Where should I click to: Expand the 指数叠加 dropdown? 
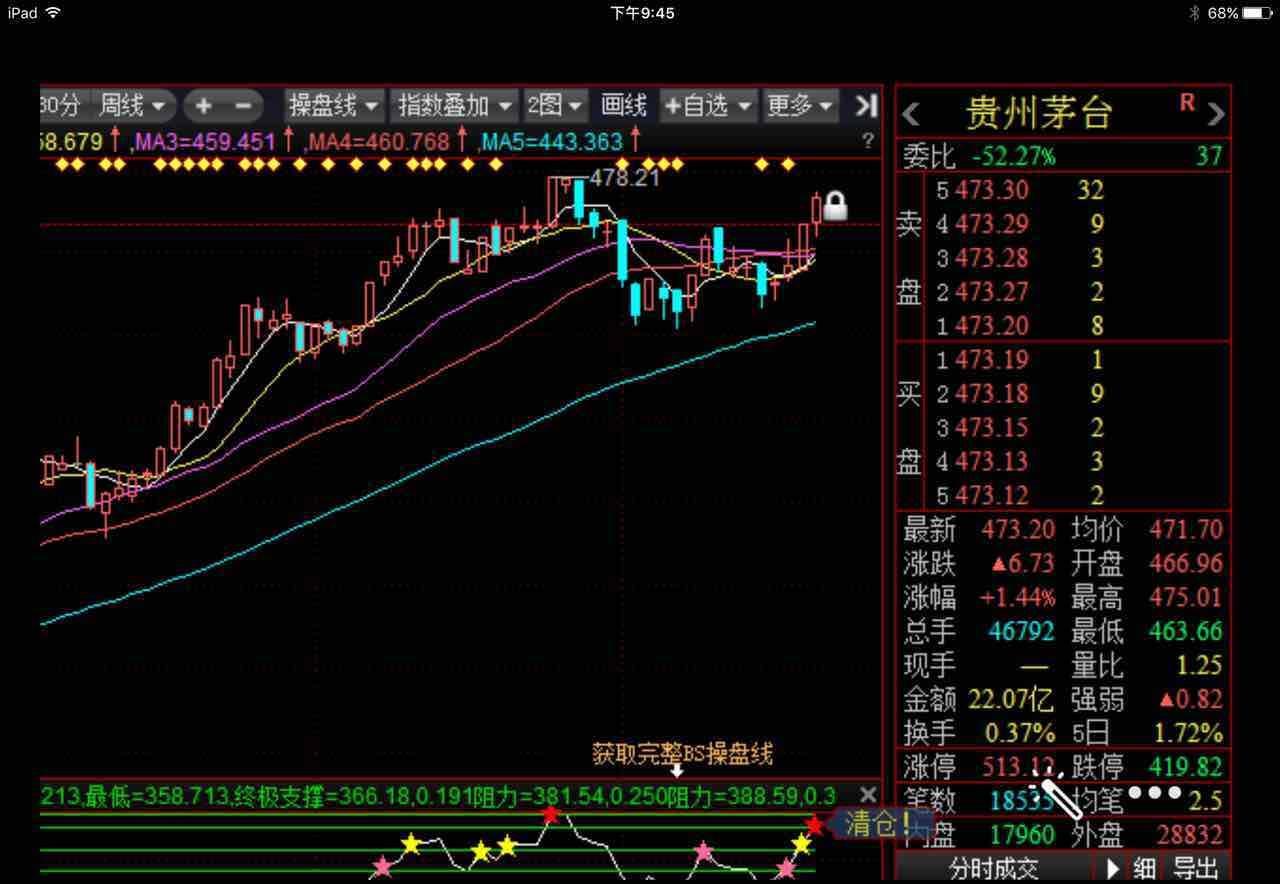456,105
